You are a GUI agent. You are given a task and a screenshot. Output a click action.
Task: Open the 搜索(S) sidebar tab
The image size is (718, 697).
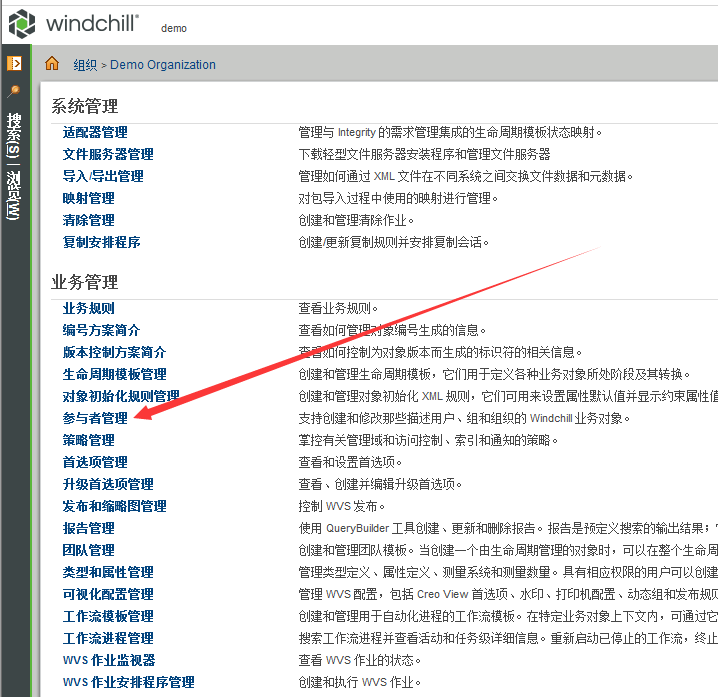(x=14, y=135)
